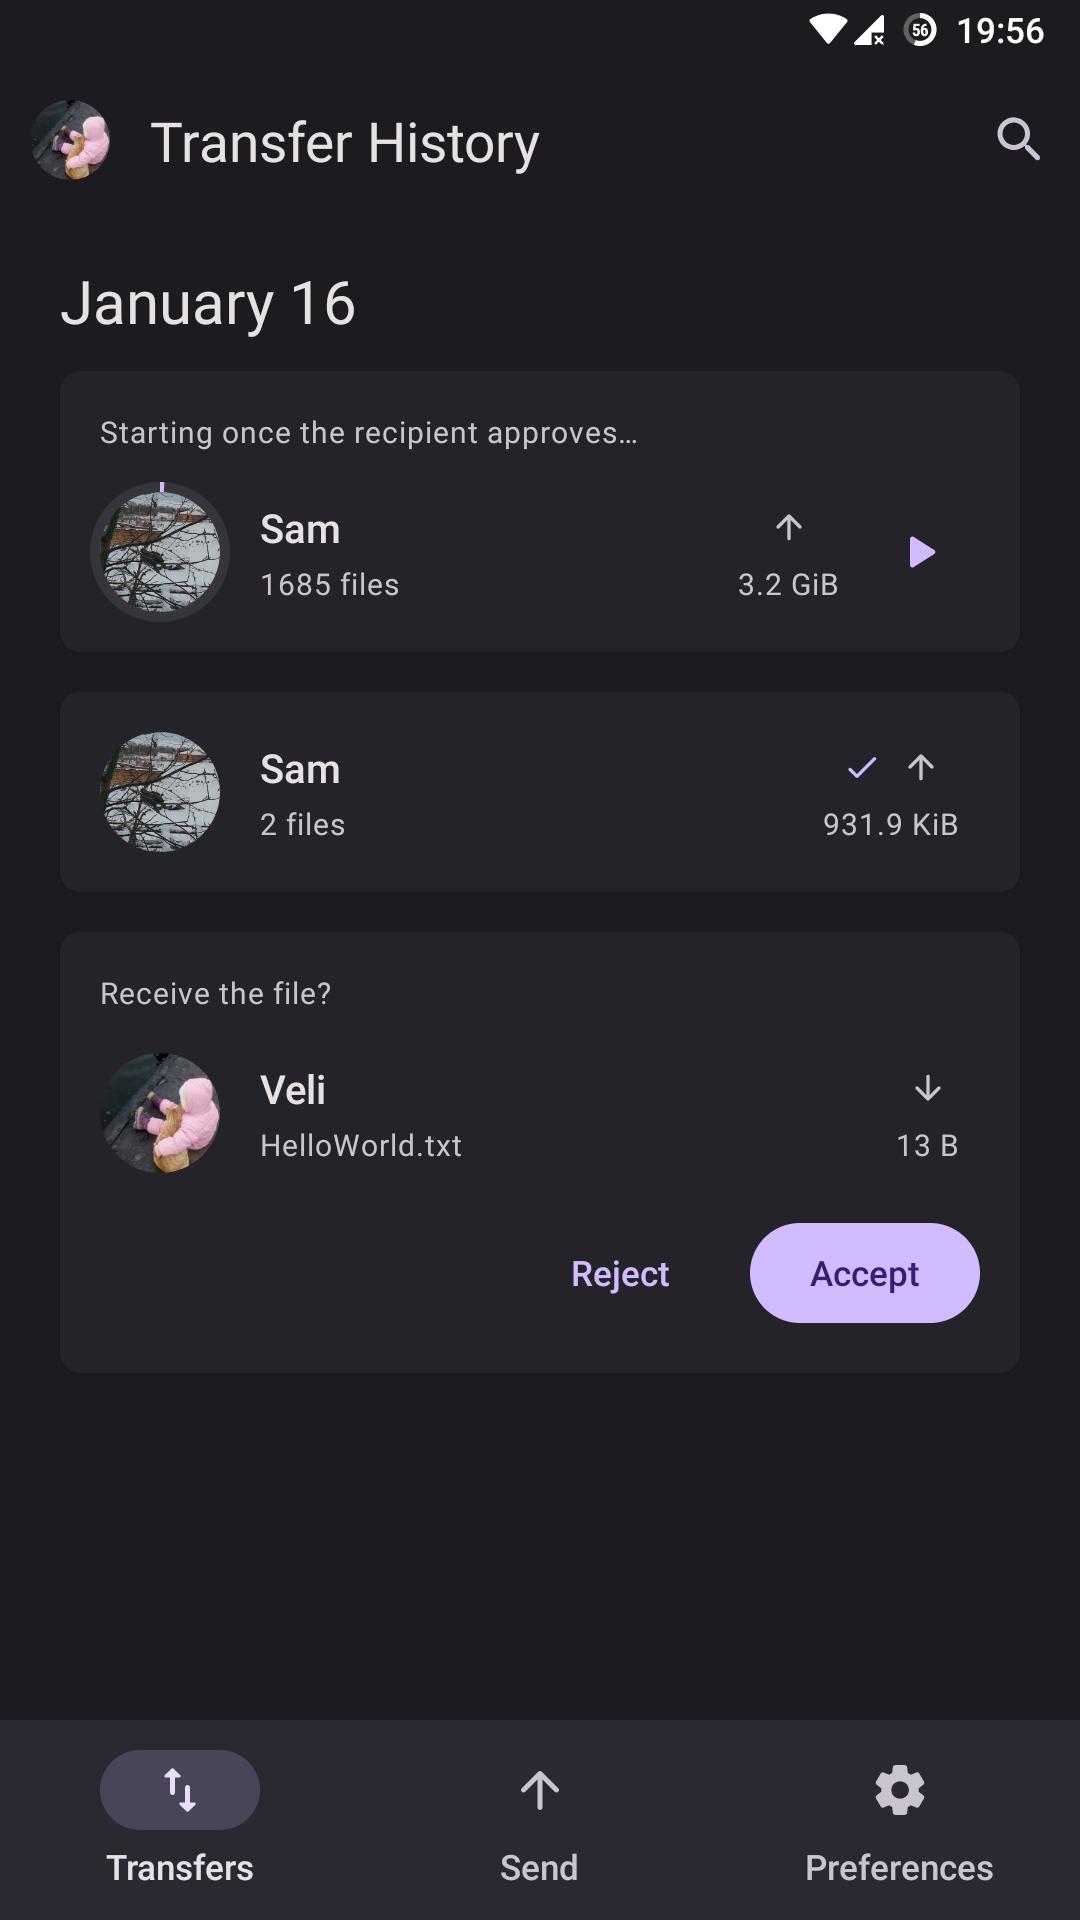Tap the upload arrow above 3.2 GiB
1080x1920 pixels.
pyautogui.click(x=789, y=527)
